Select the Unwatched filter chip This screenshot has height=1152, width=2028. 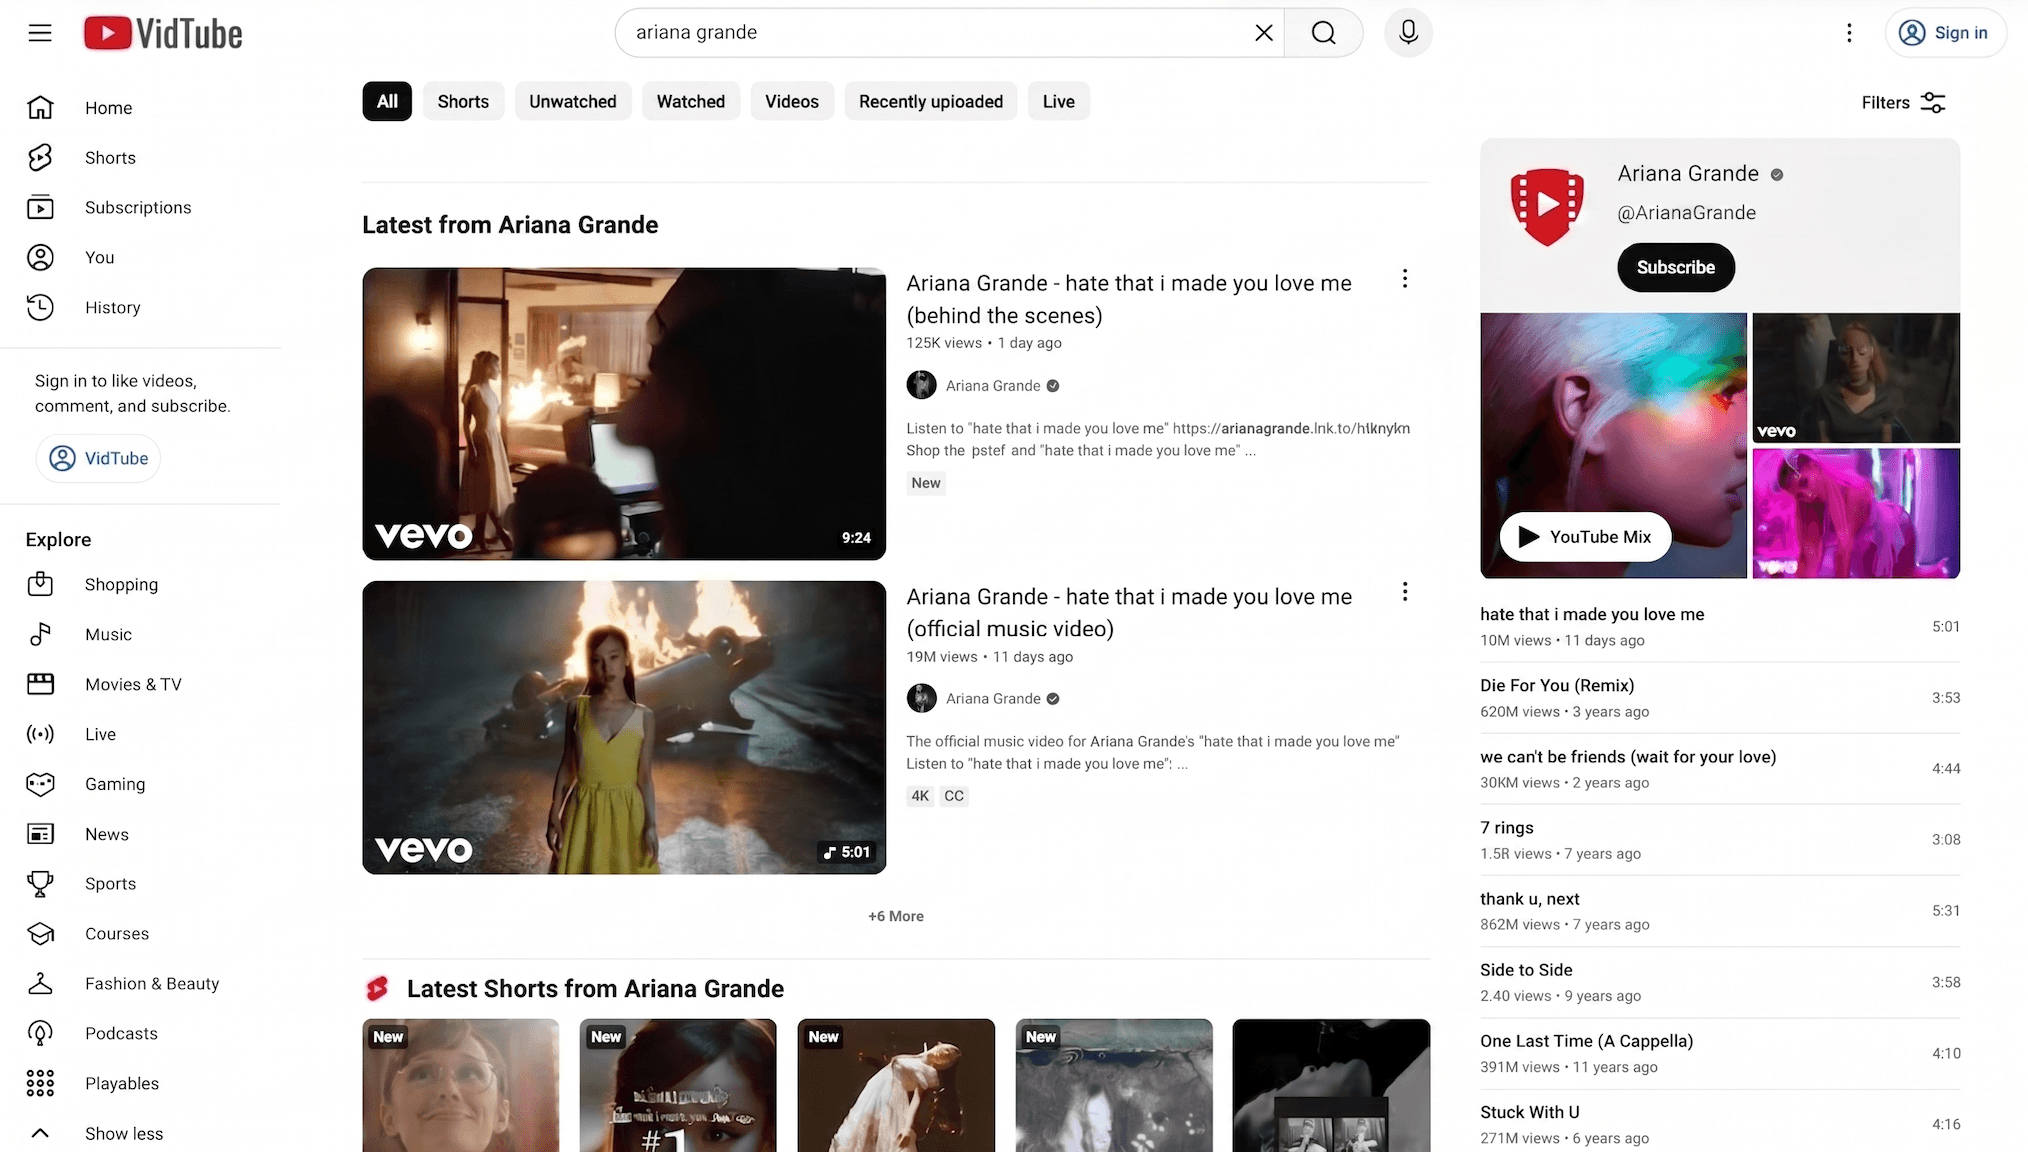(573, 102)
